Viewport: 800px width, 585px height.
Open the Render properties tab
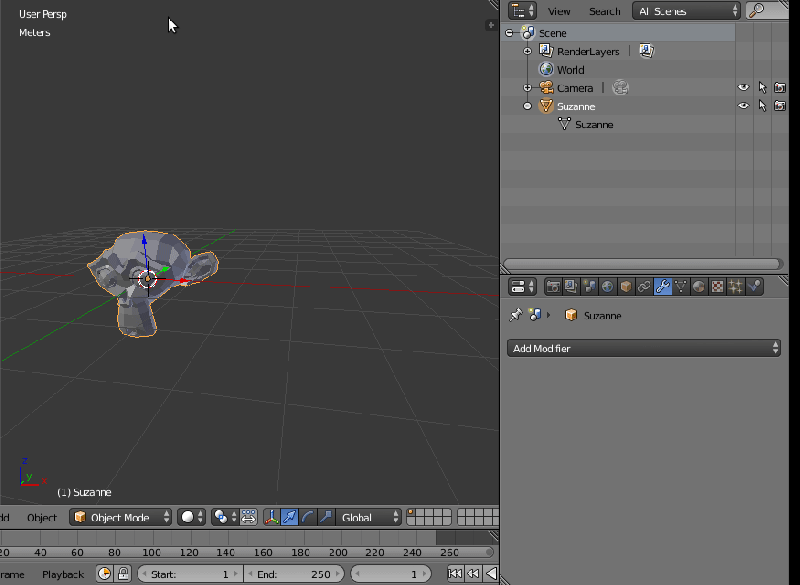(553, 287)
